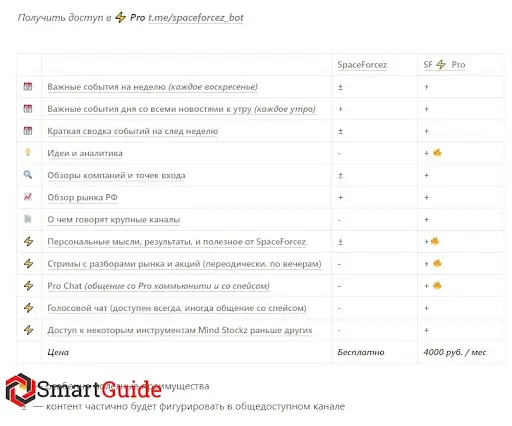
Task: Open the SF Pro column header
Action: tap(444, 65)
